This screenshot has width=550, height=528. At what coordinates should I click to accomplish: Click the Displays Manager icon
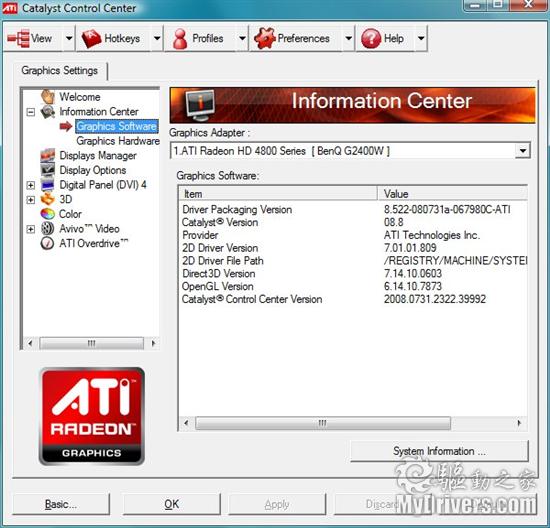[x=48, y=155]
